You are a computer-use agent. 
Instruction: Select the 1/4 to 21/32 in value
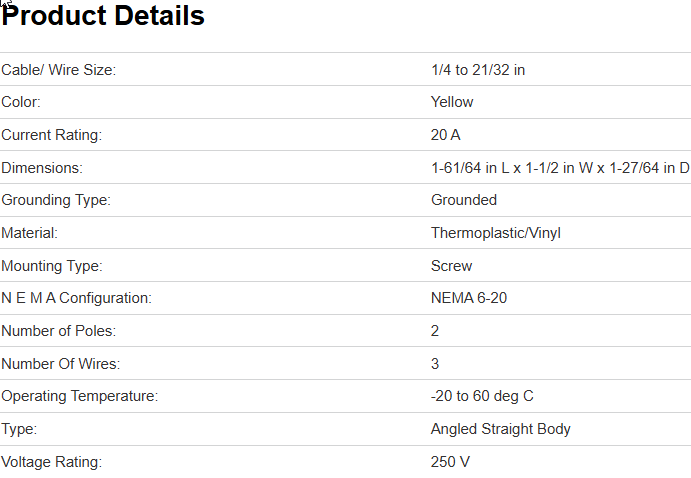(478, 69)
